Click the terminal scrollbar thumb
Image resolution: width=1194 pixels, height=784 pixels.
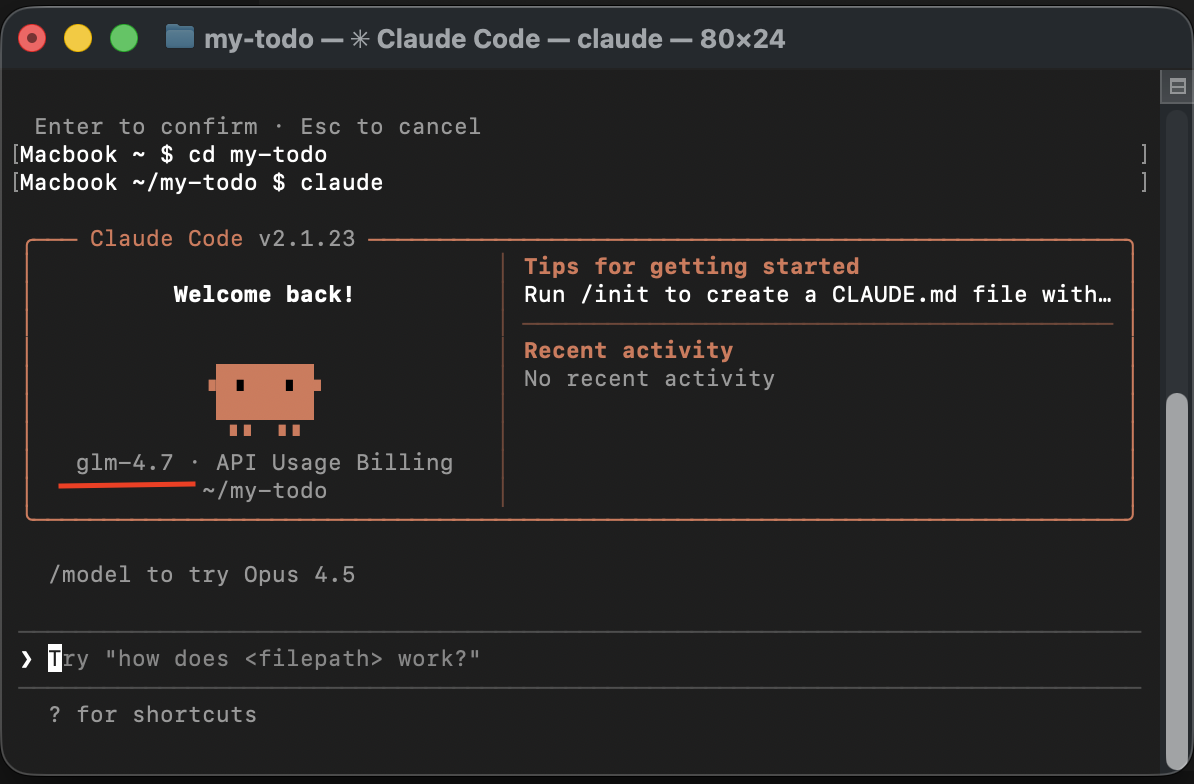point(1177,580)
